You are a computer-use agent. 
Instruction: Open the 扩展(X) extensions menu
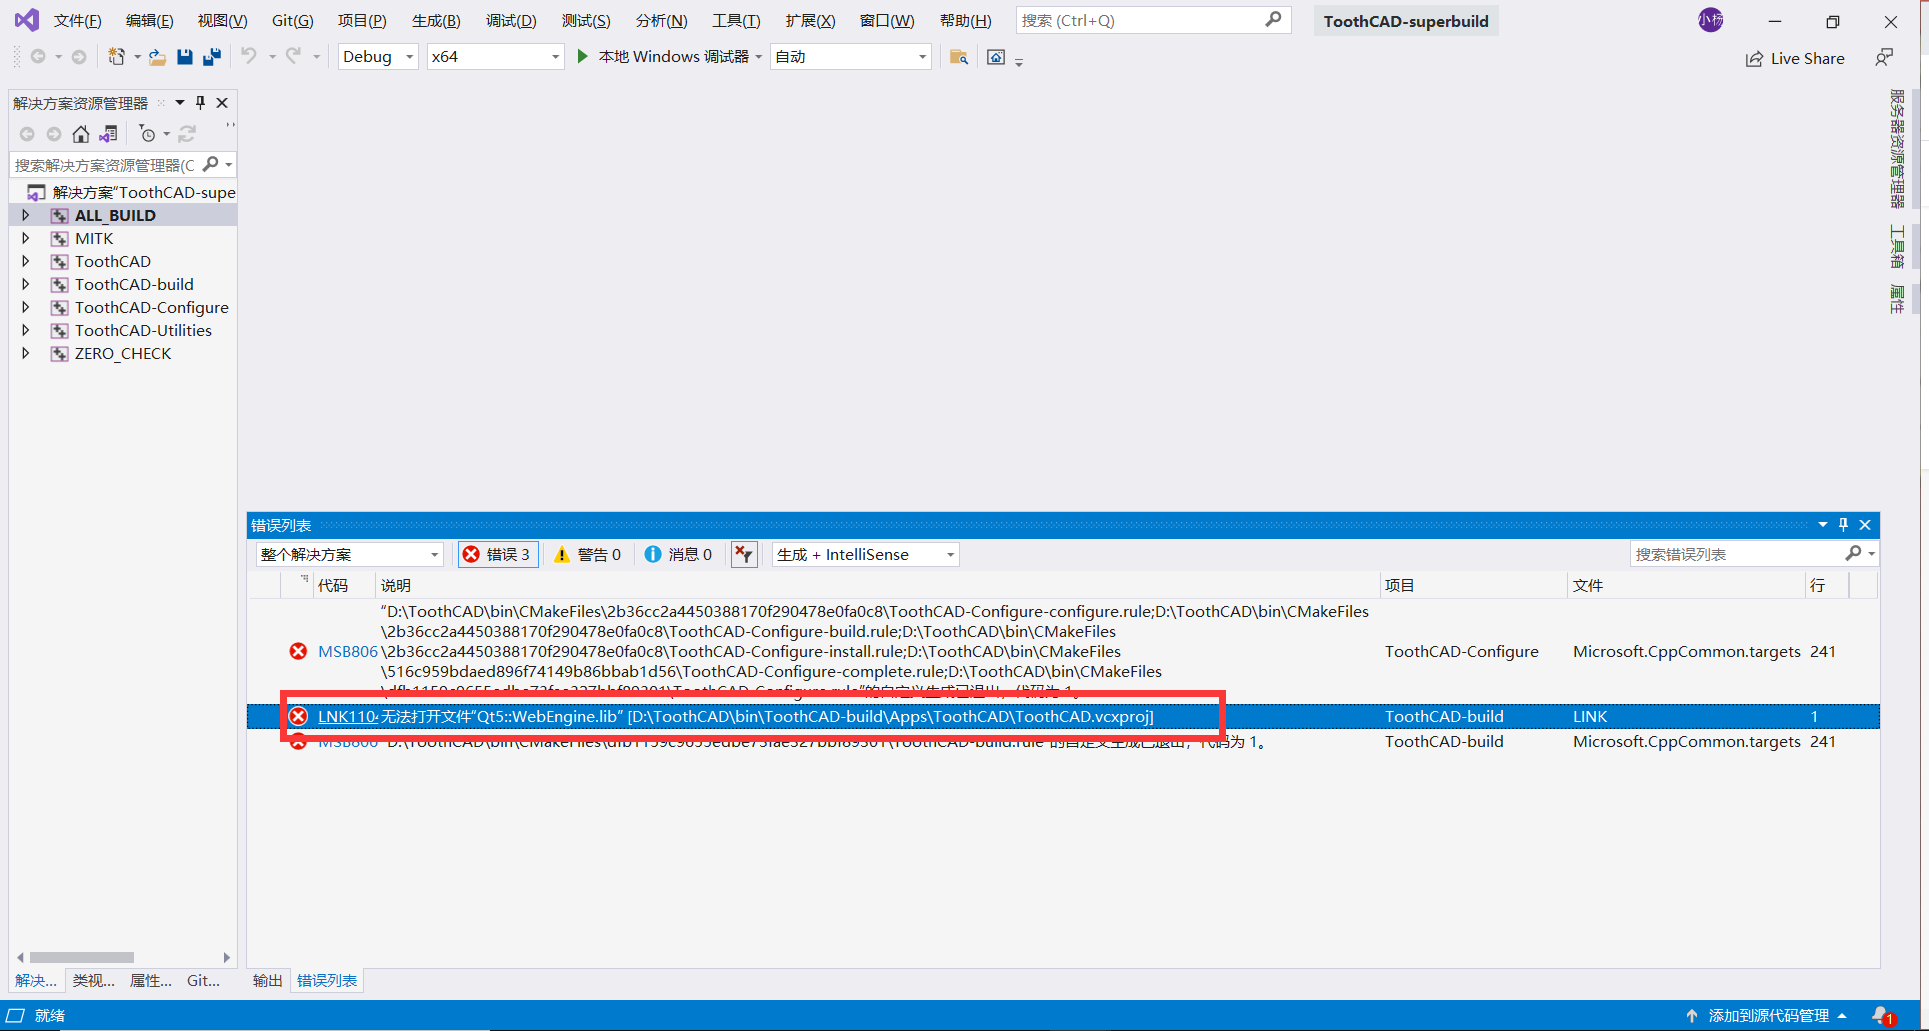(x=810, y=21)
